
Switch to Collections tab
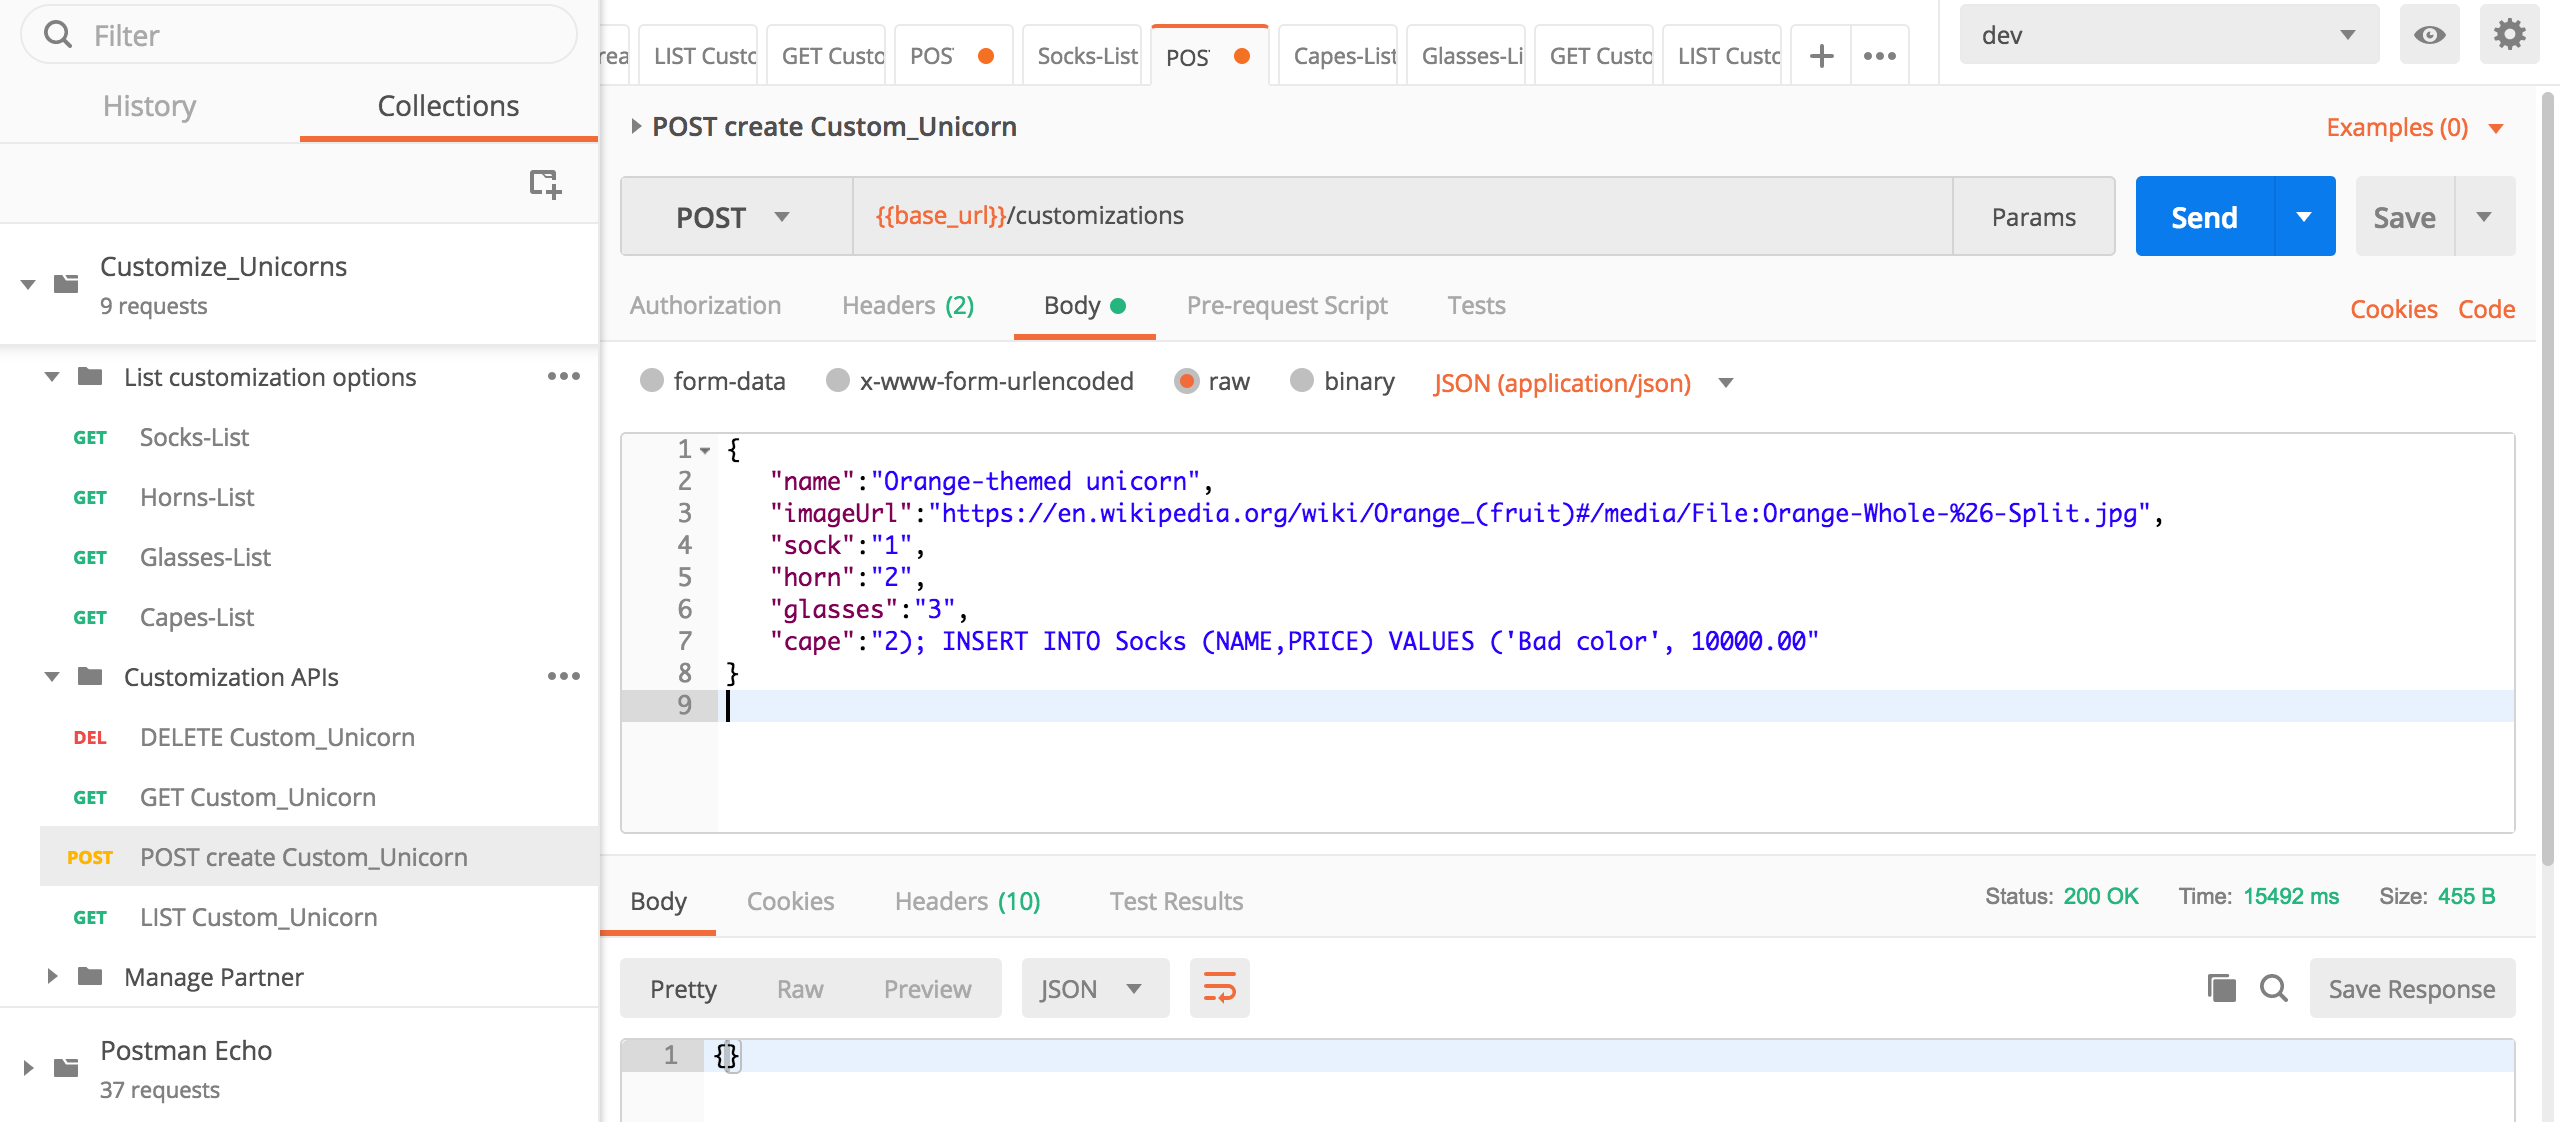click(x=448, y=106)
